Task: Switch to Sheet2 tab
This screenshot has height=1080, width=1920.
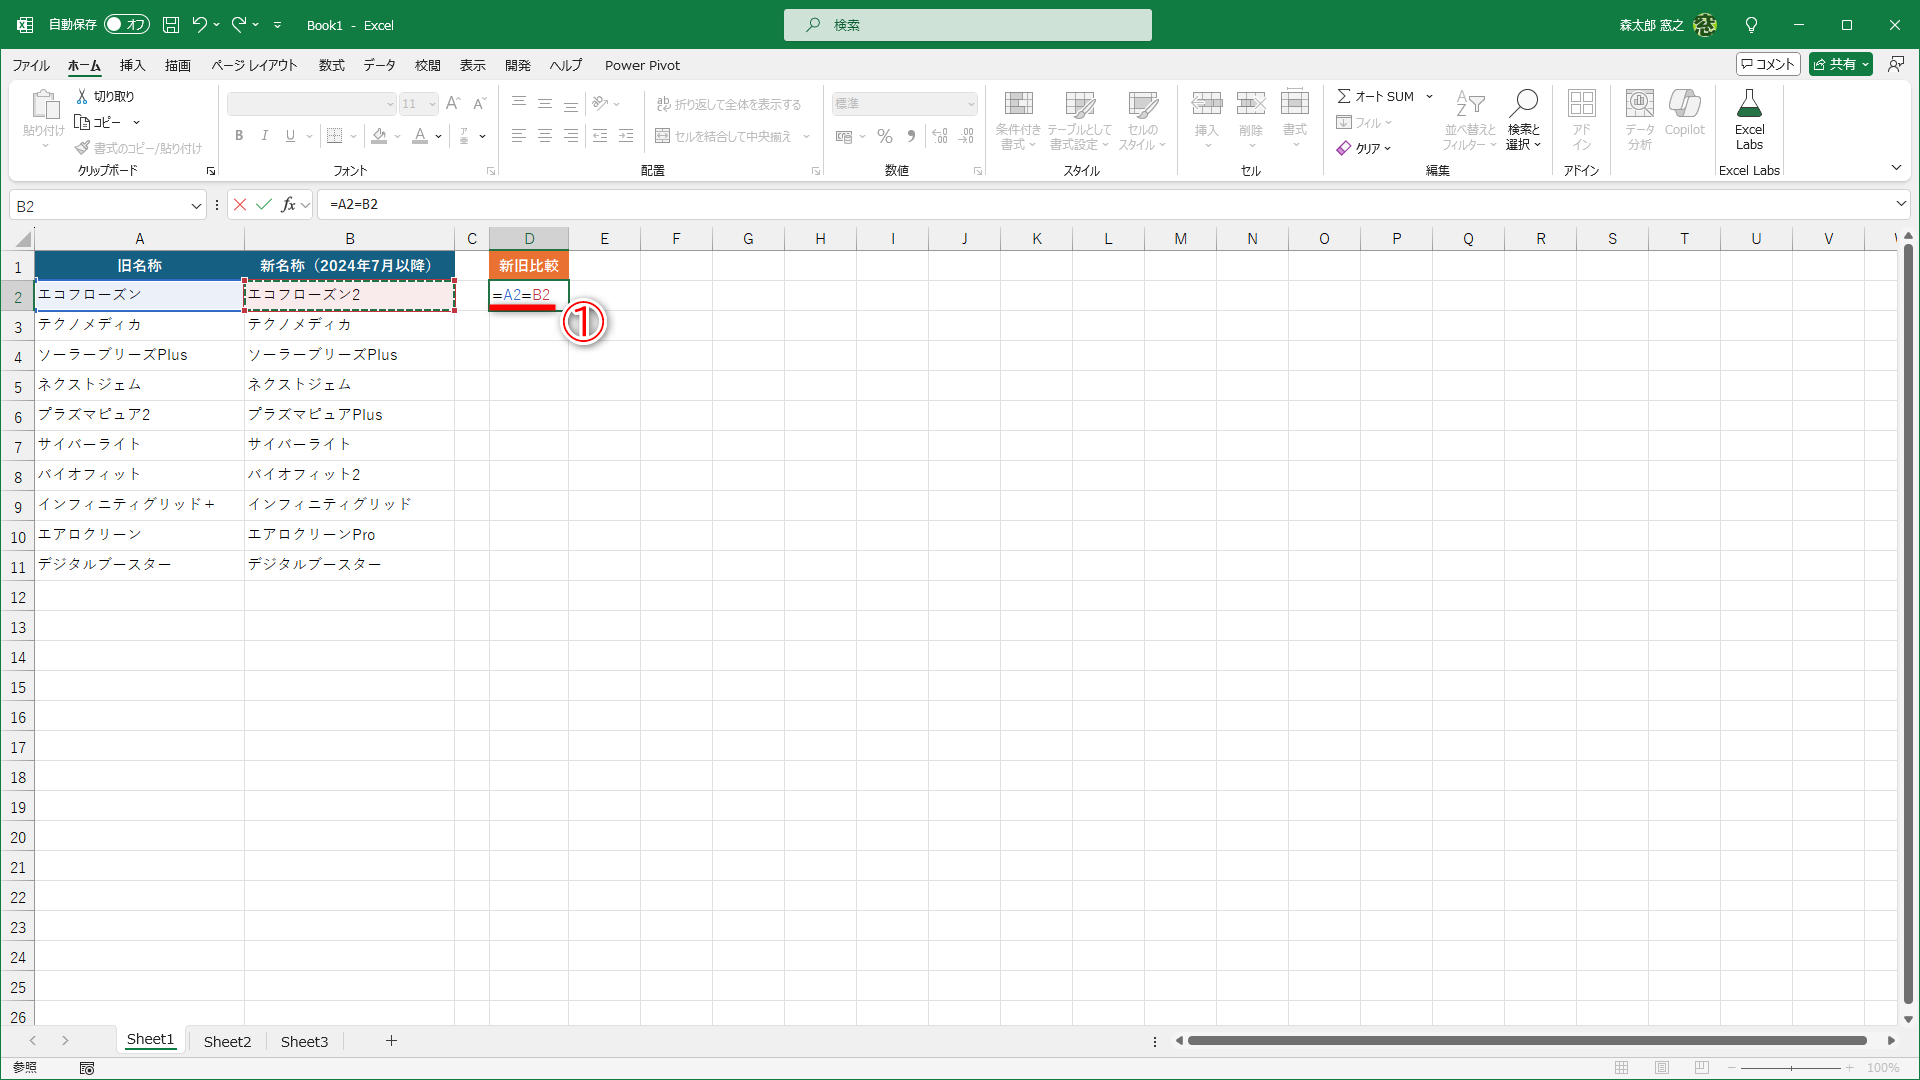Action: 227,1041
